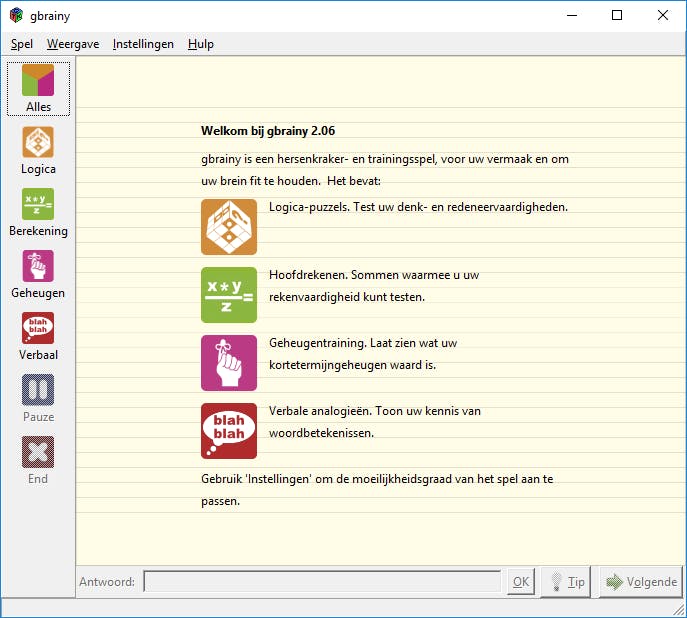Viewport: 687px width, 618px height.
Task: Click the 'Hoofdrekenen' description text
Action: click(x=374, y=286)
